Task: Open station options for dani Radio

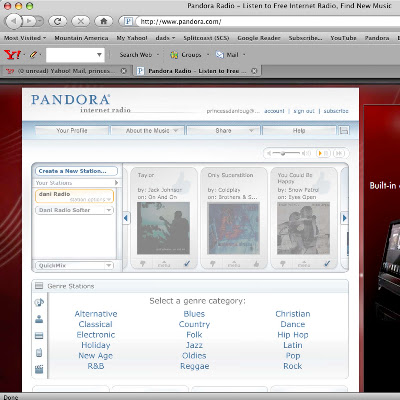Action: point(90,200)
